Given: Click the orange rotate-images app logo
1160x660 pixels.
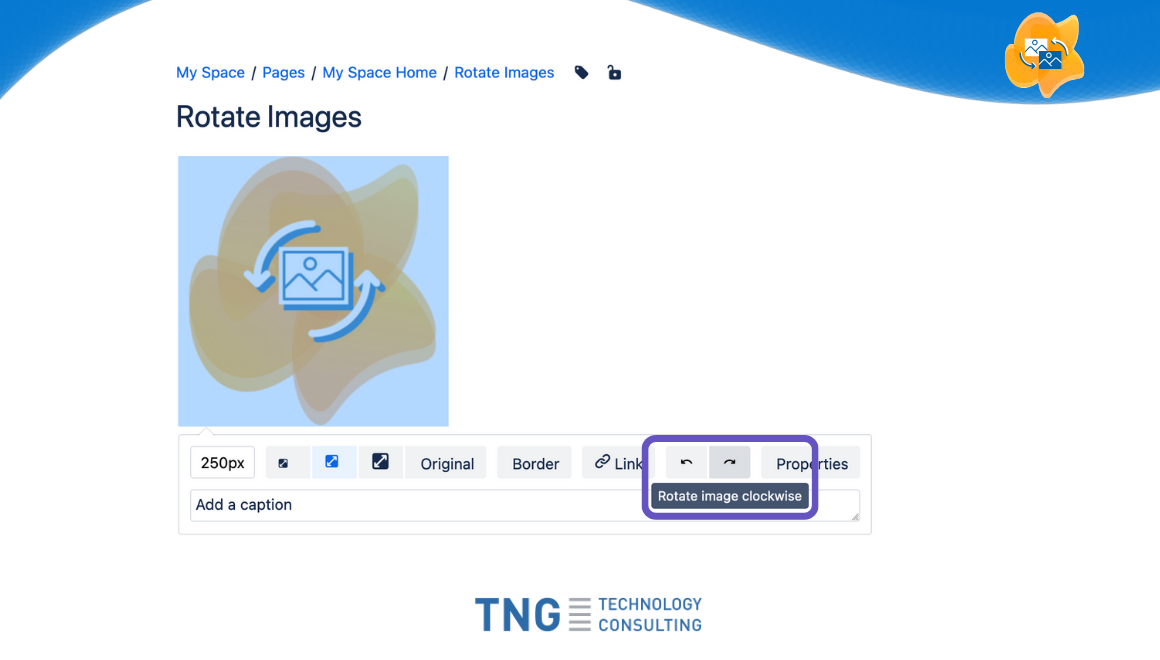Looking at the screenshot, I should (1044, 54).
